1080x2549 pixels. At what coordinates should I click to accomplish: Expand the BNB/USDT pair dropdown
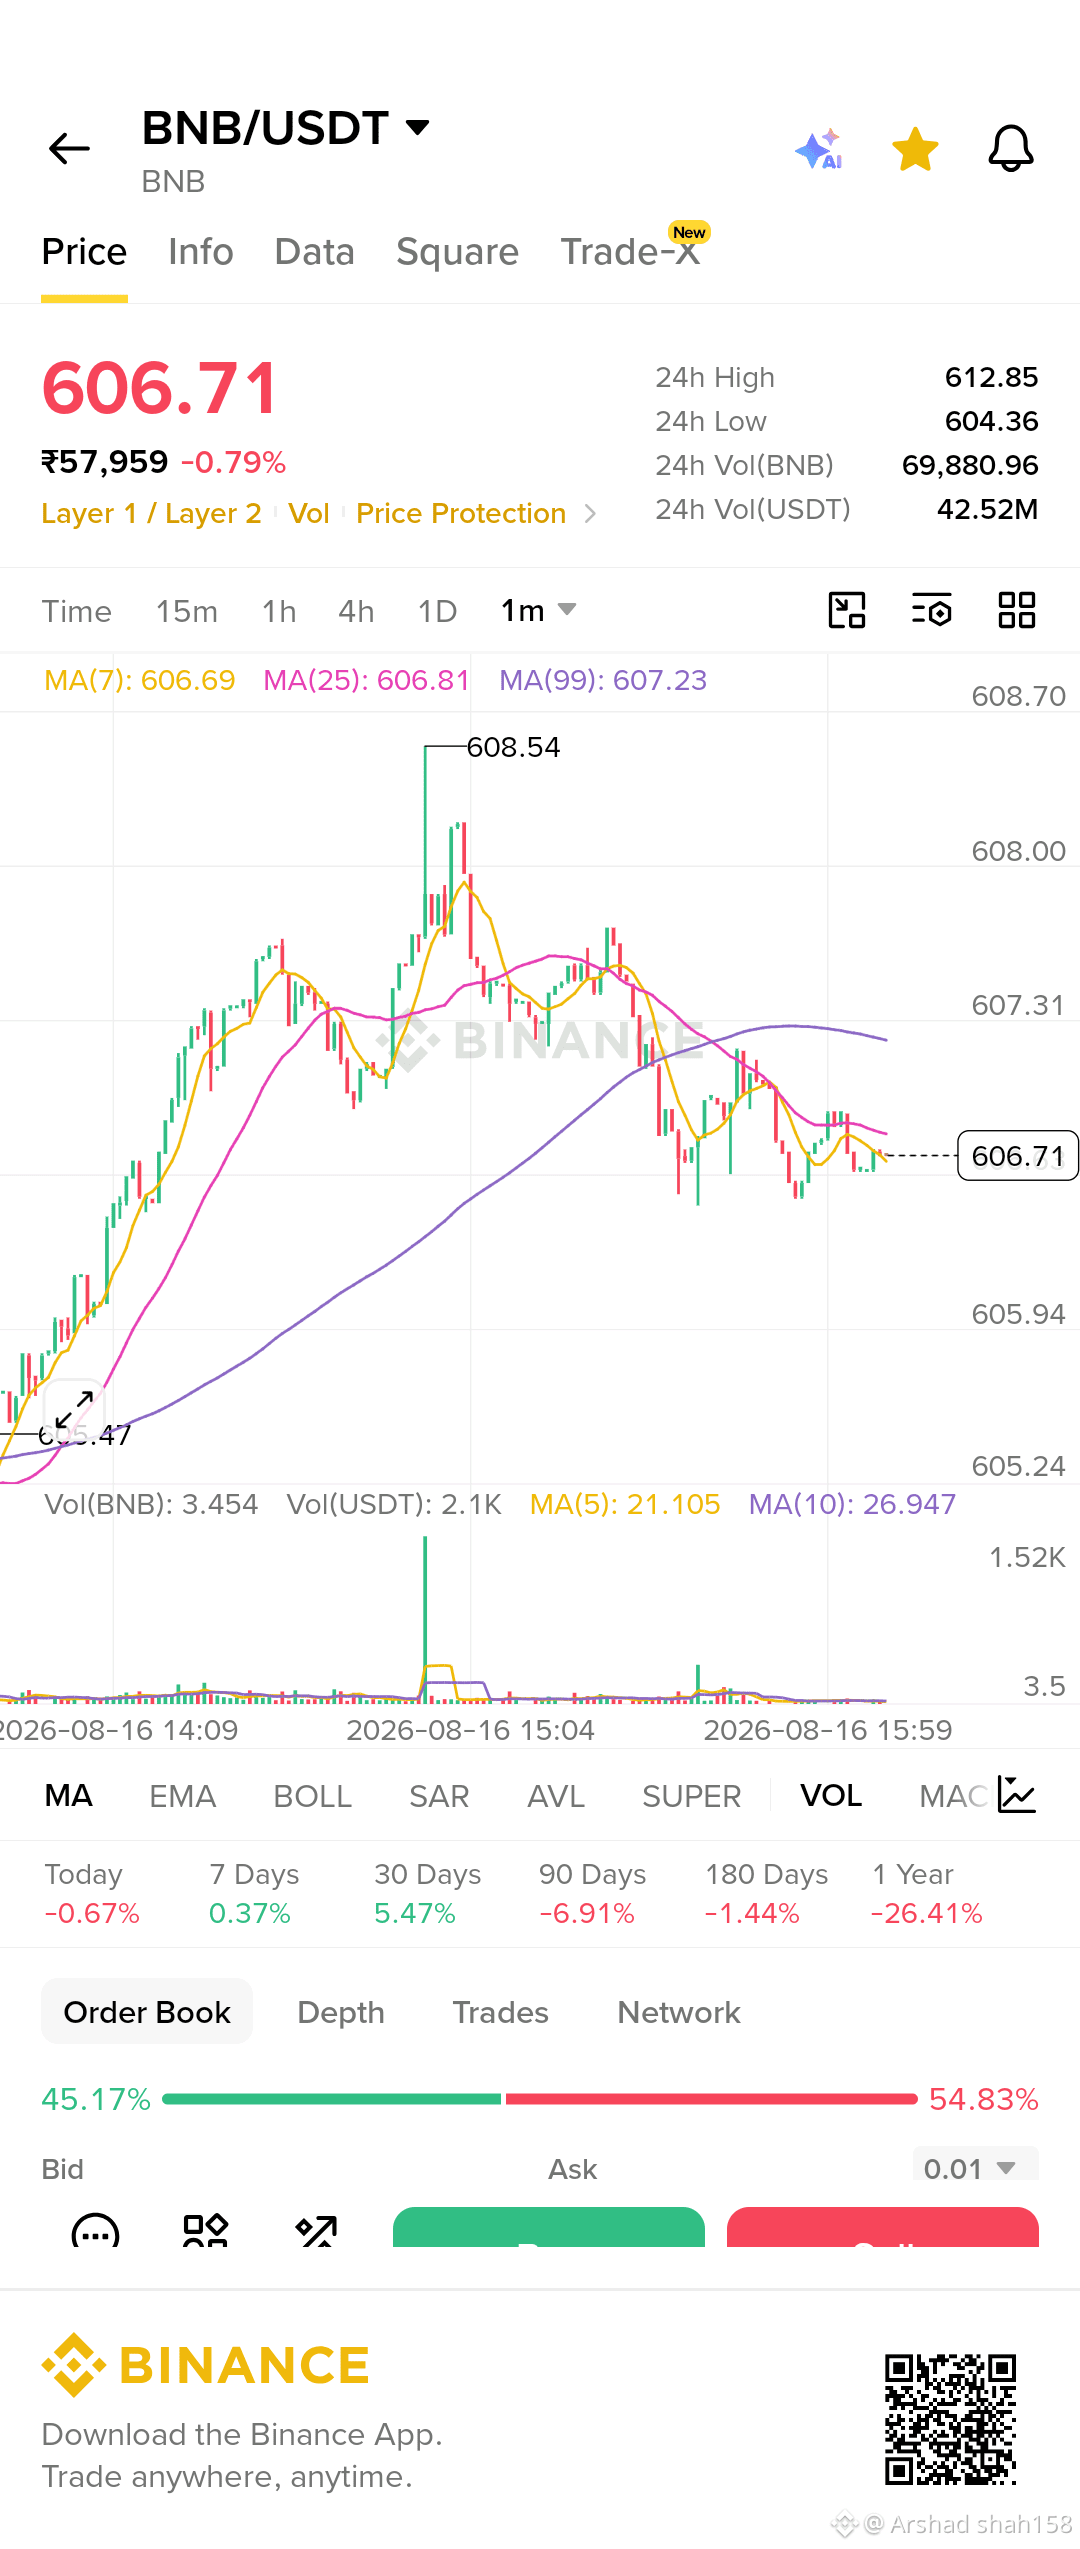pos(417,127)
